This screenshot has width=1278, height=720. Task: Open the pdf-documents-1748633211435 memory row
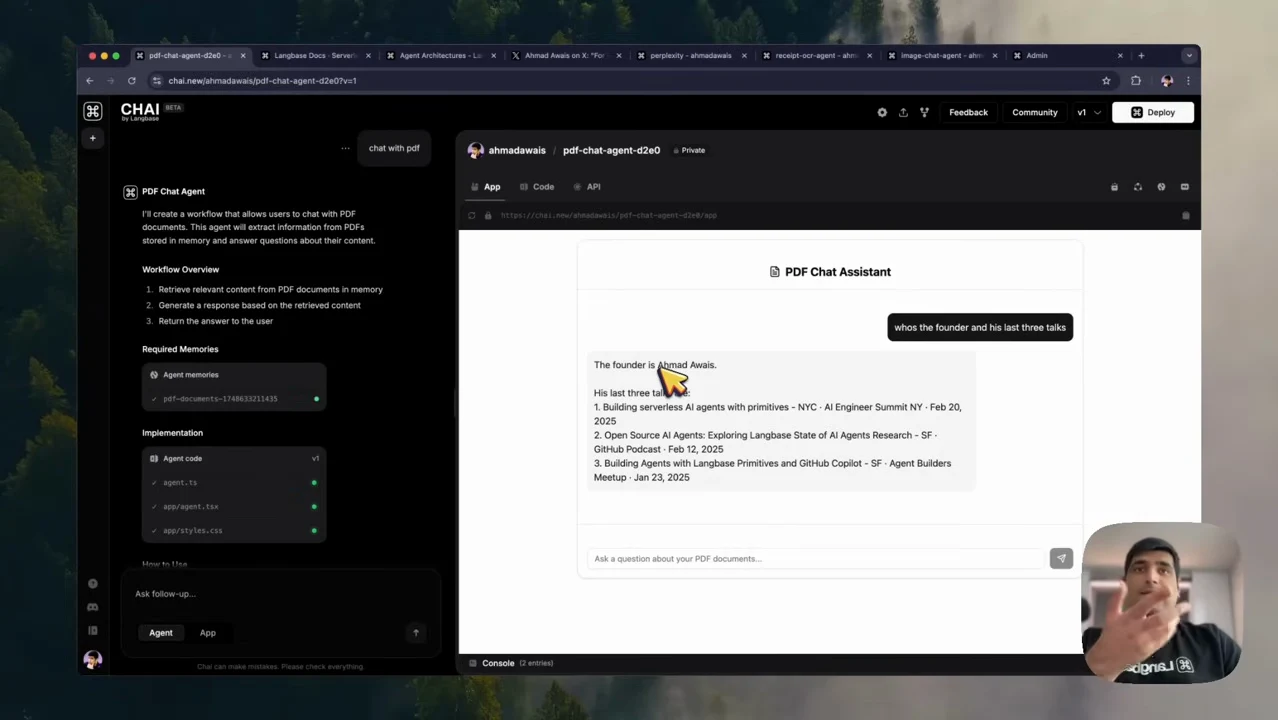pyautogui.click(x=233, y=399)
